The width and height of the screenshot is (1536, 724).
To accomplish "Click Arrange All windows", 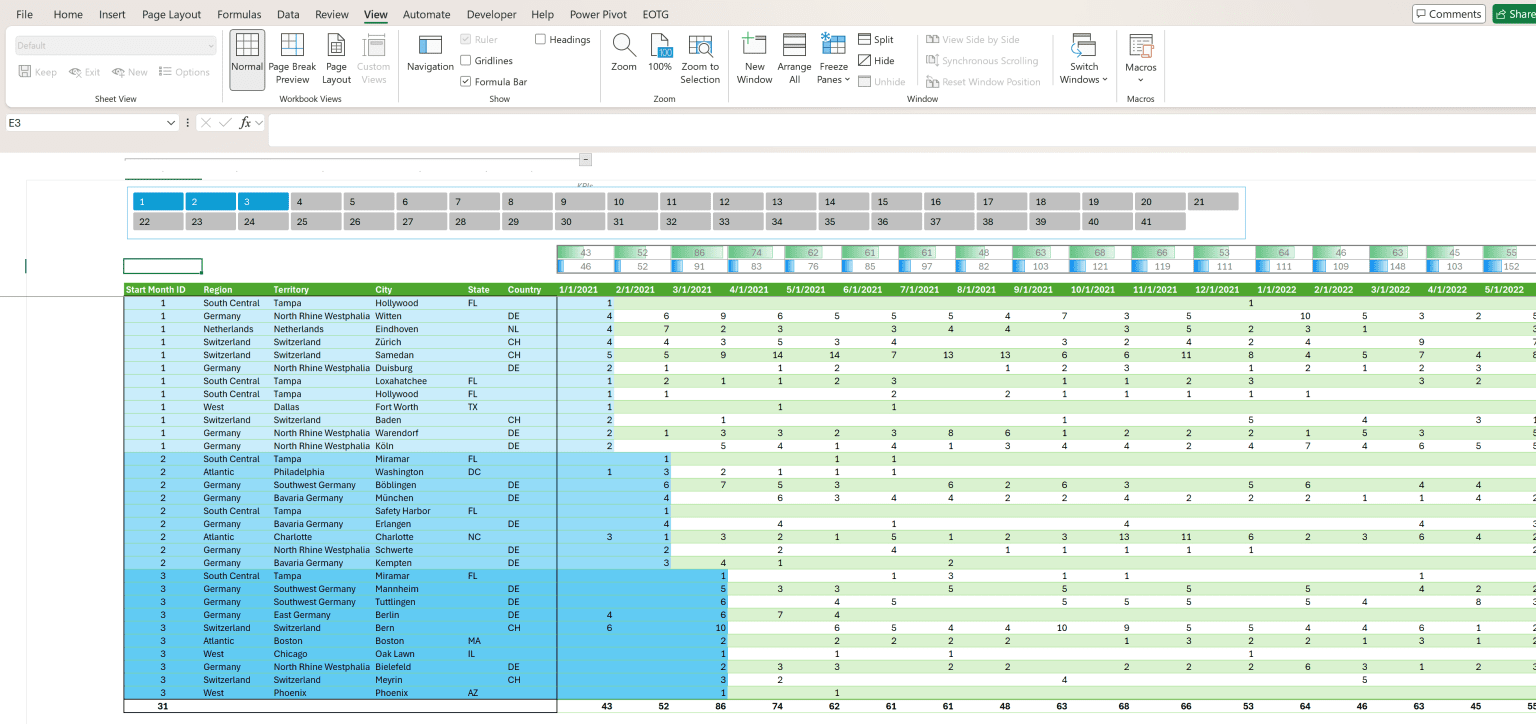I will pyautogui.click(x=794, y=57).
